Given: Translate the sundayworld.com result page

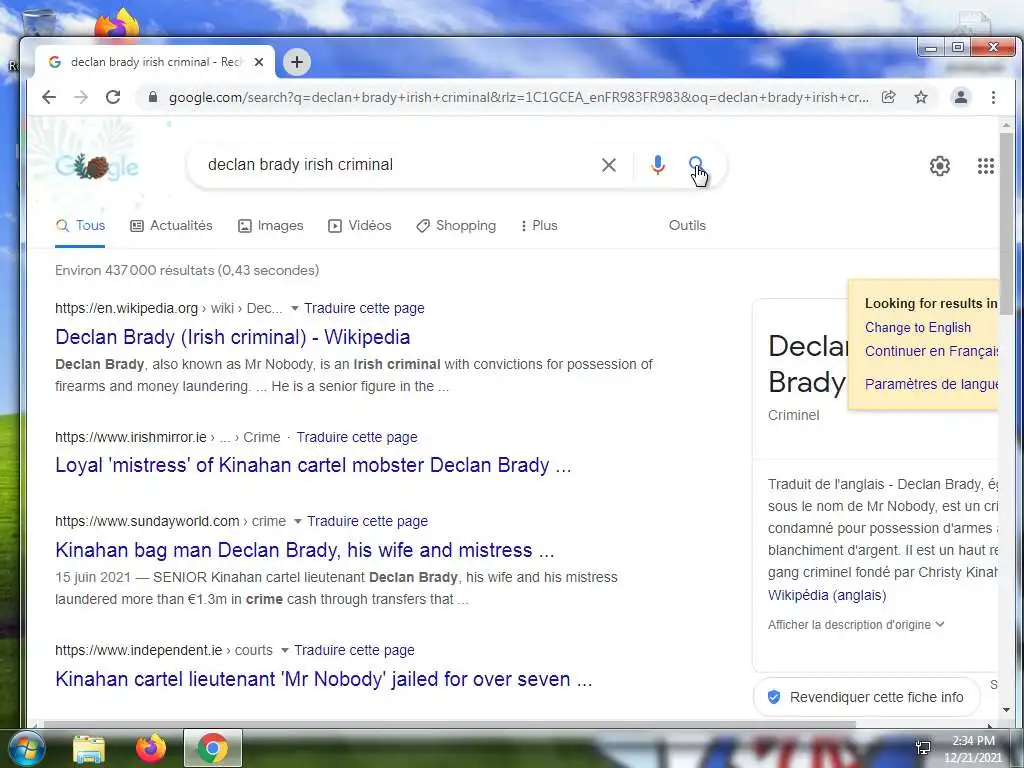Looking at the screenshot, I should click(367, 521).
